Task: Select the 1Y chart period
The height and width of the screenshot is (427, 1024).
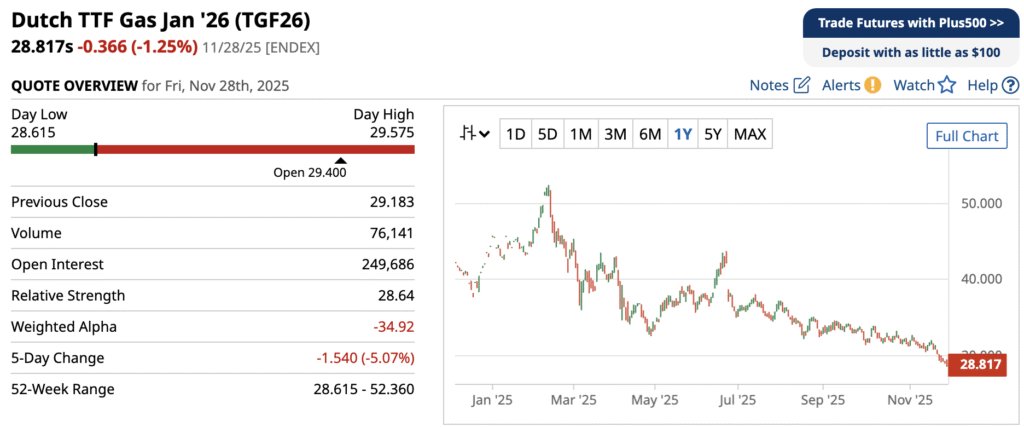Action: coord(683,134)
